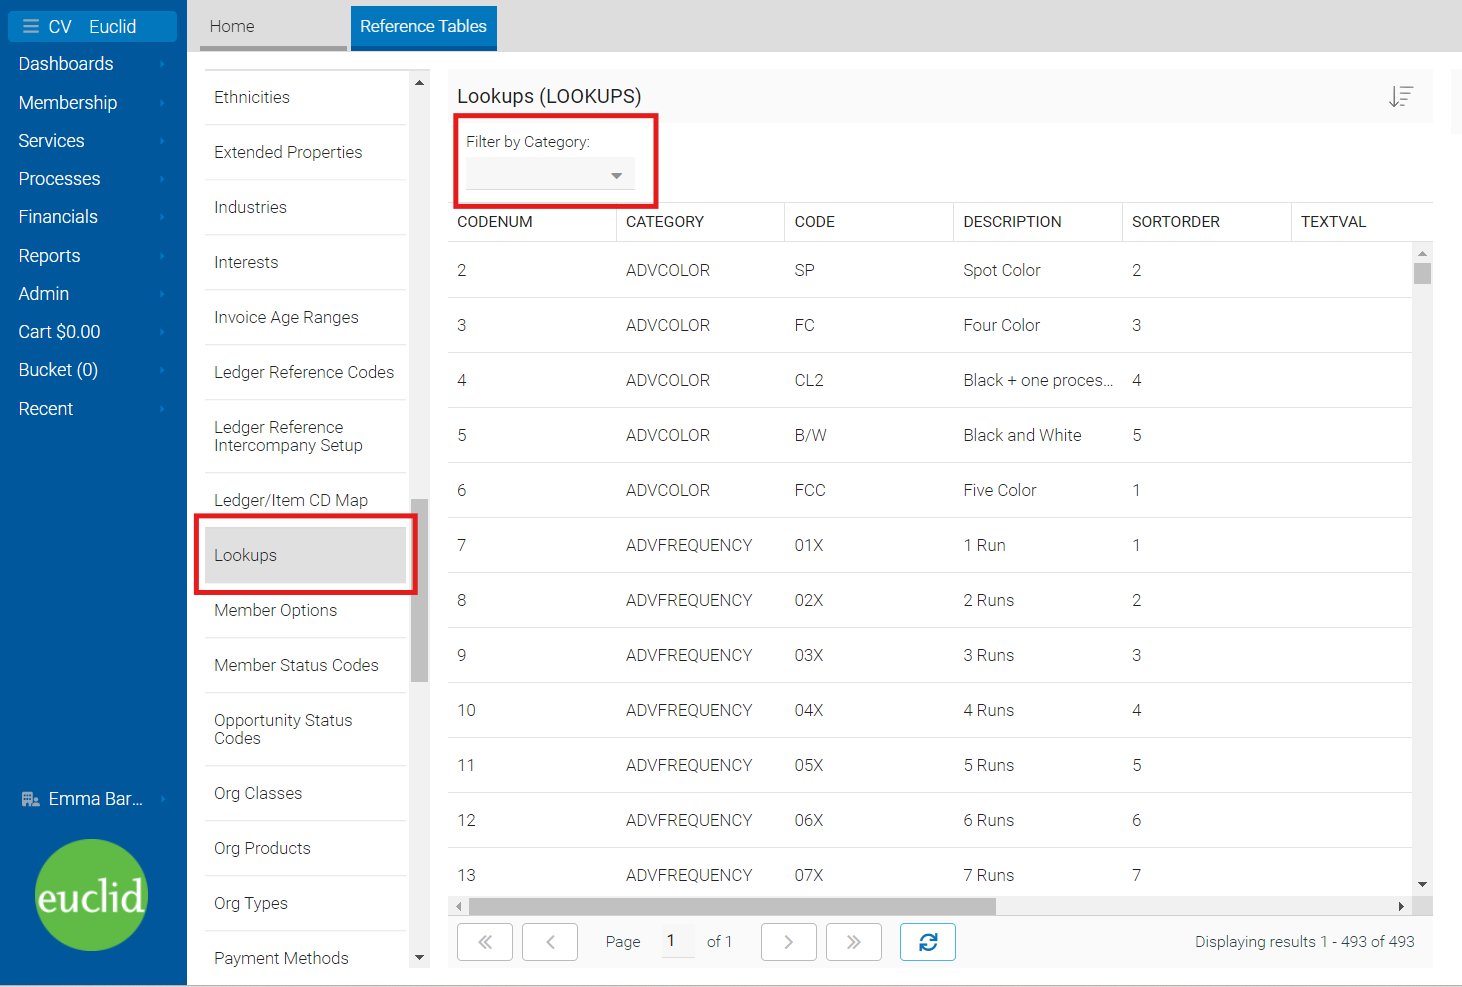Expand the Membership menu

92,103
